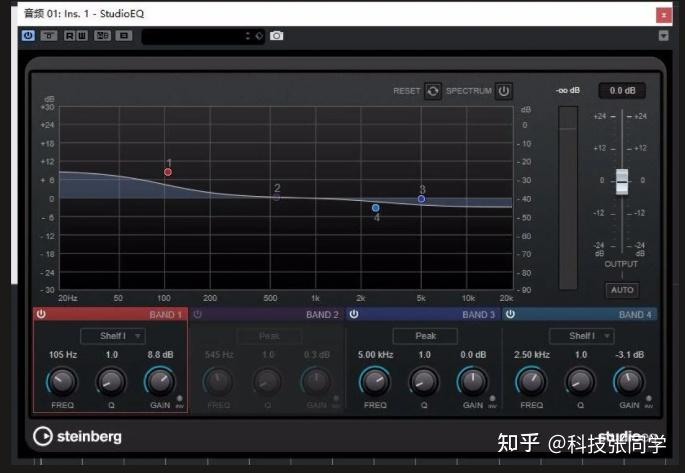
Task: Click the output fader handle
Action: coord(622,181)
